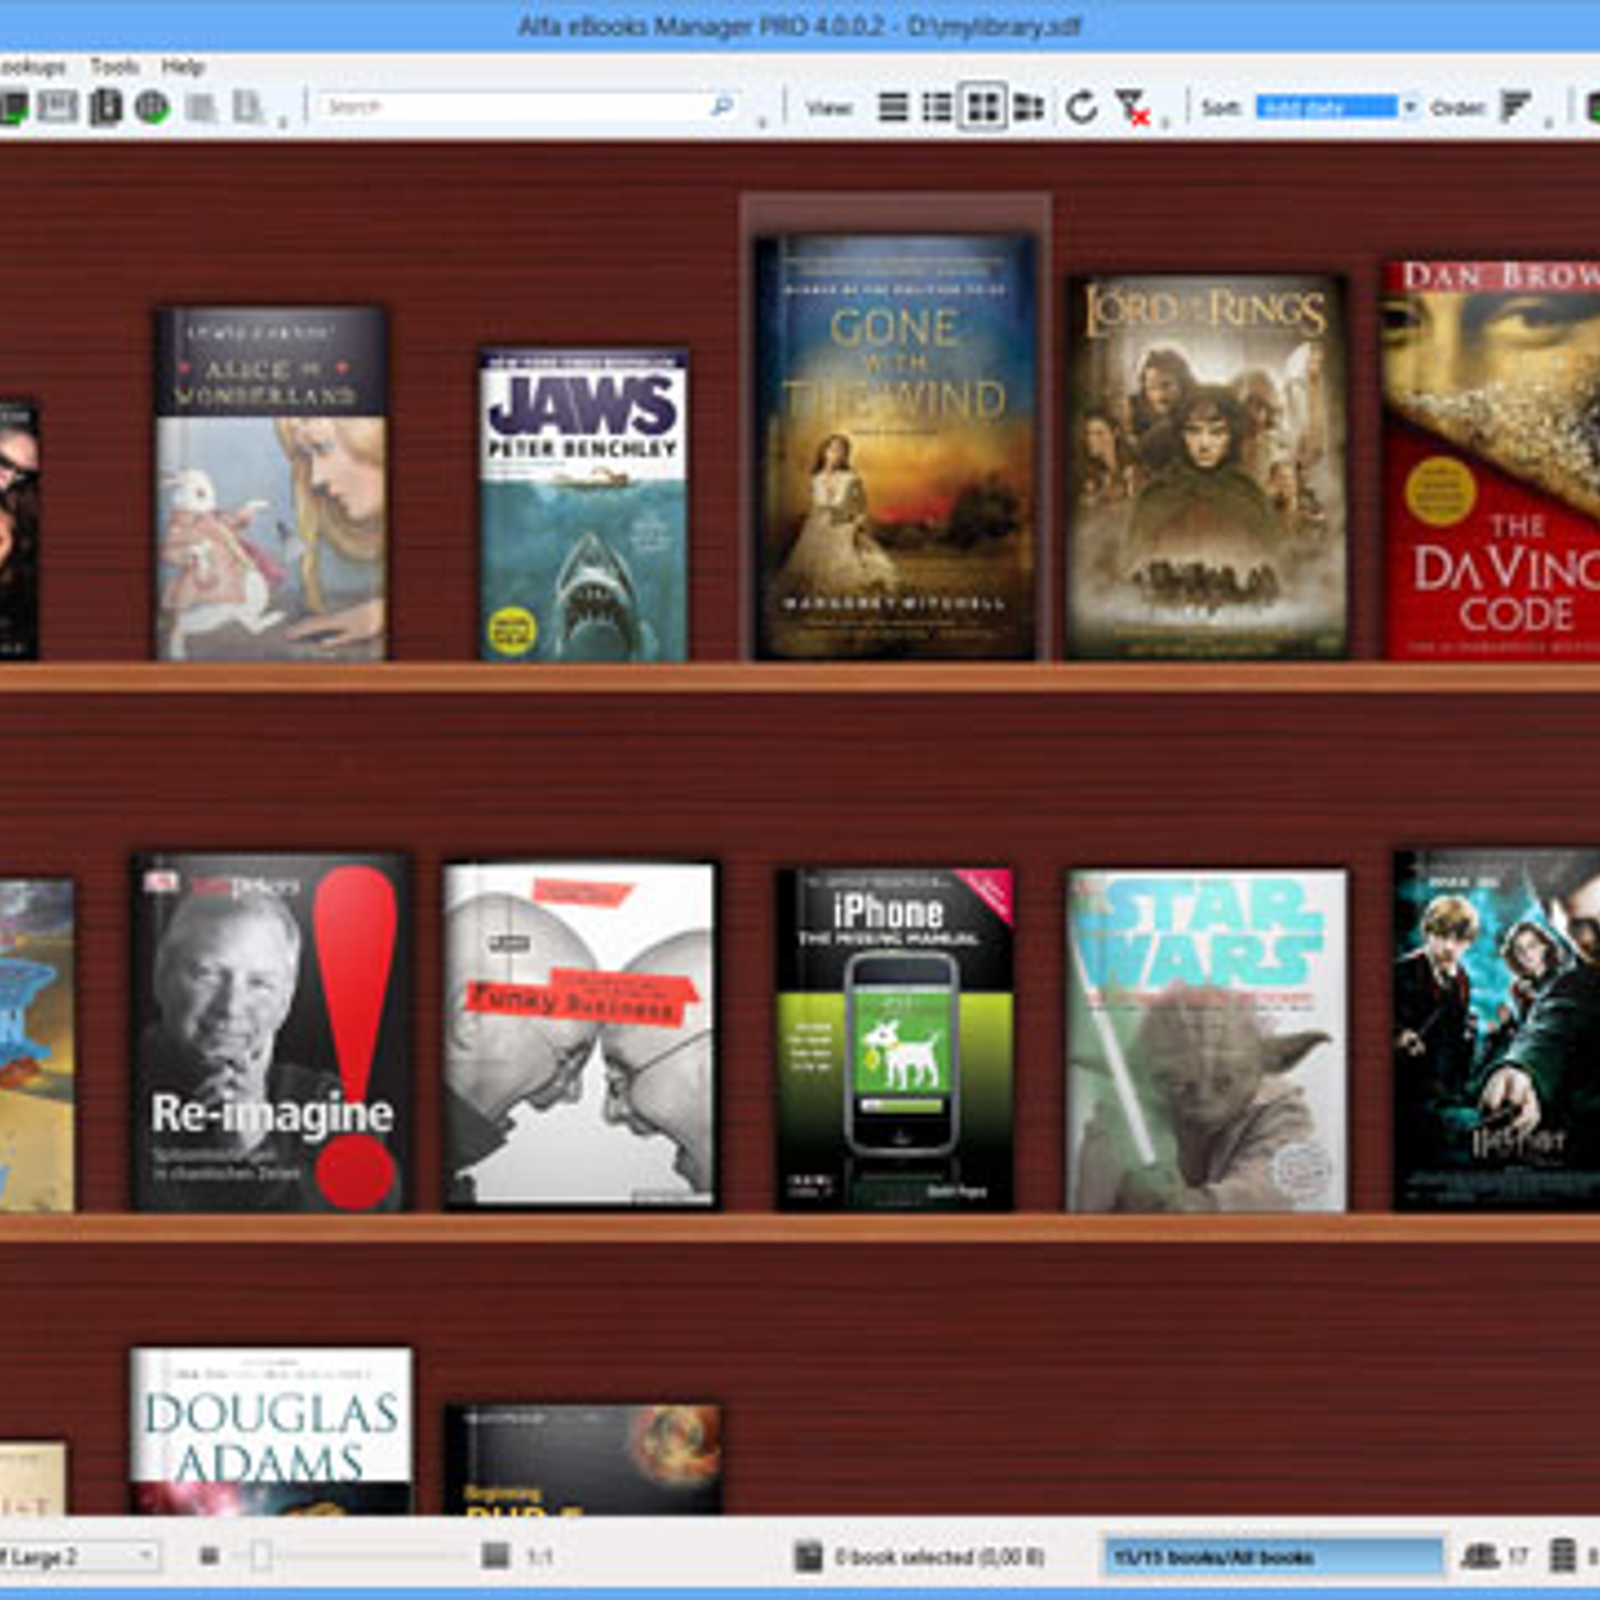Click the greyed document icon in toolbar

tap(200, 107)
